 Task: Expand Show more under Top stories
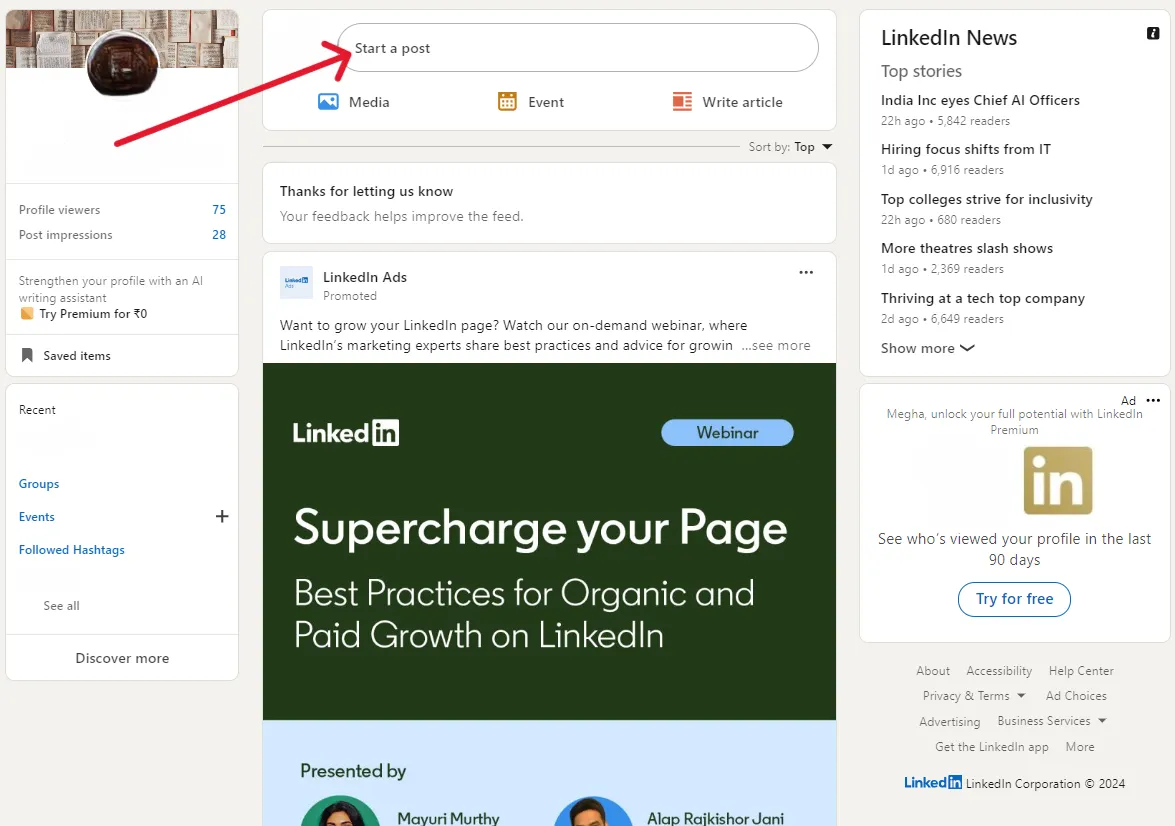[x=927, y=348]
